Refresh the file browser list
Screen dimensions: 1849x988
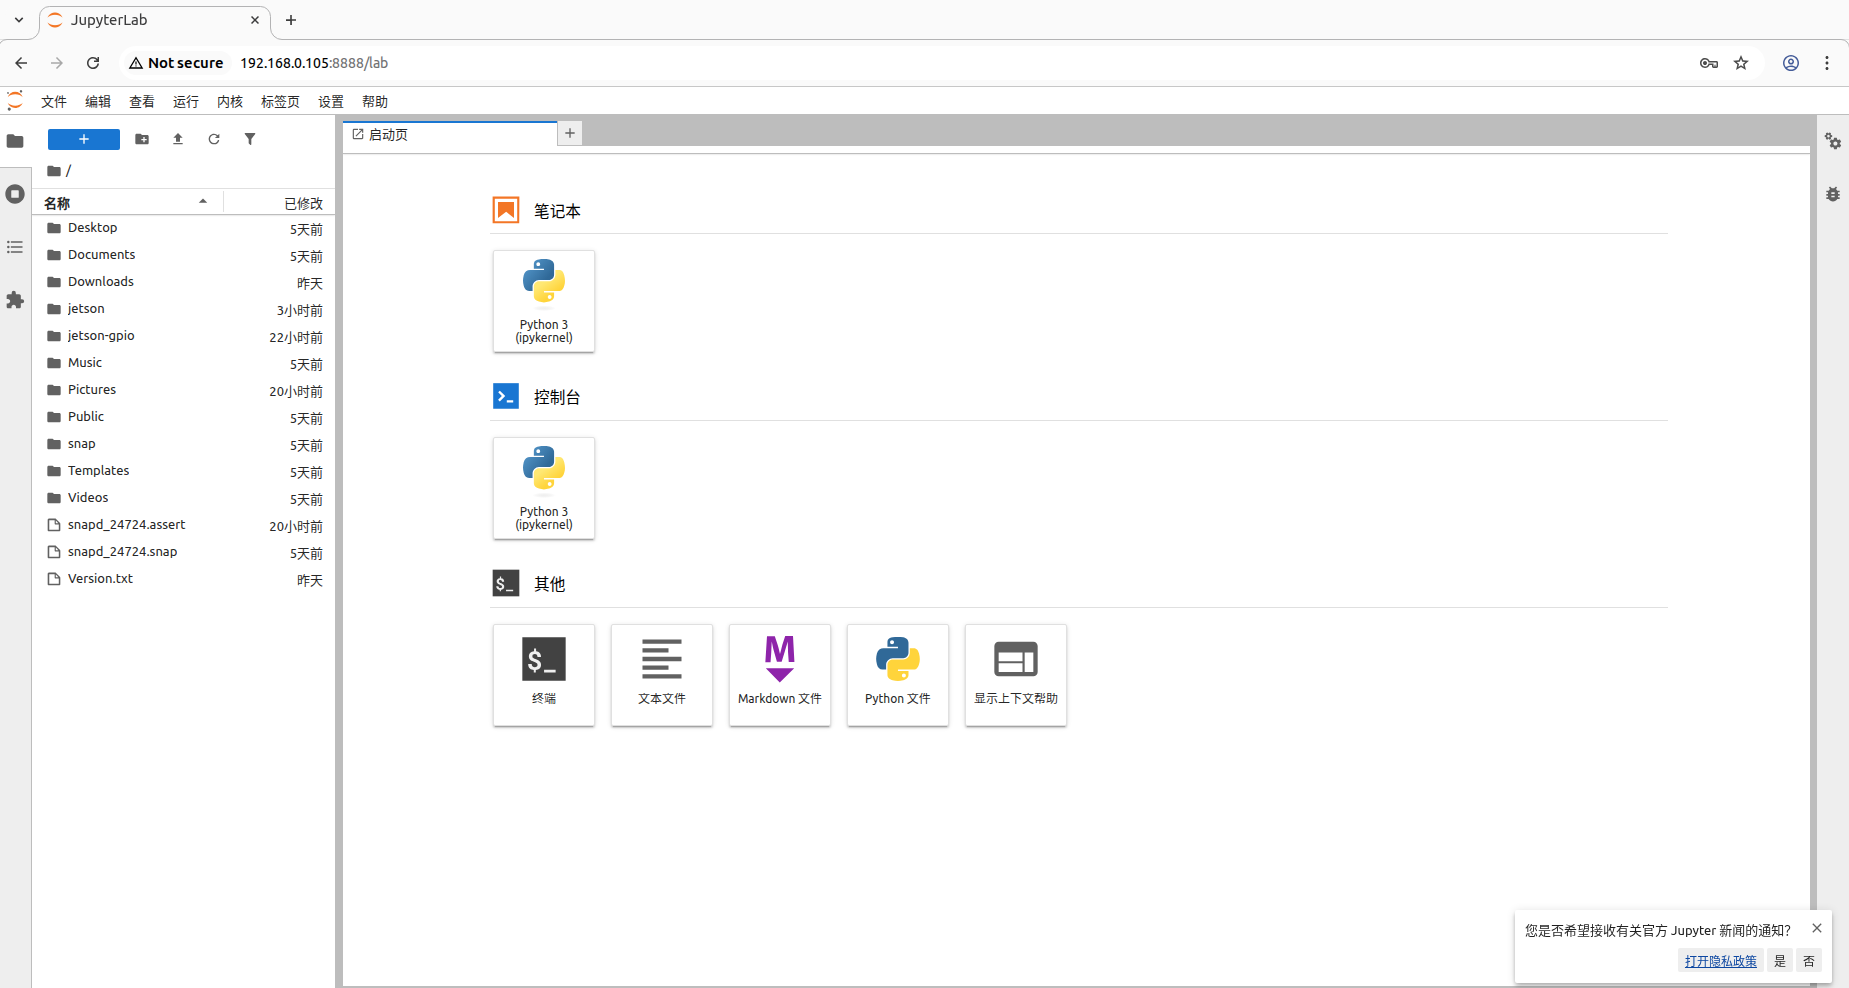[214, 139]
